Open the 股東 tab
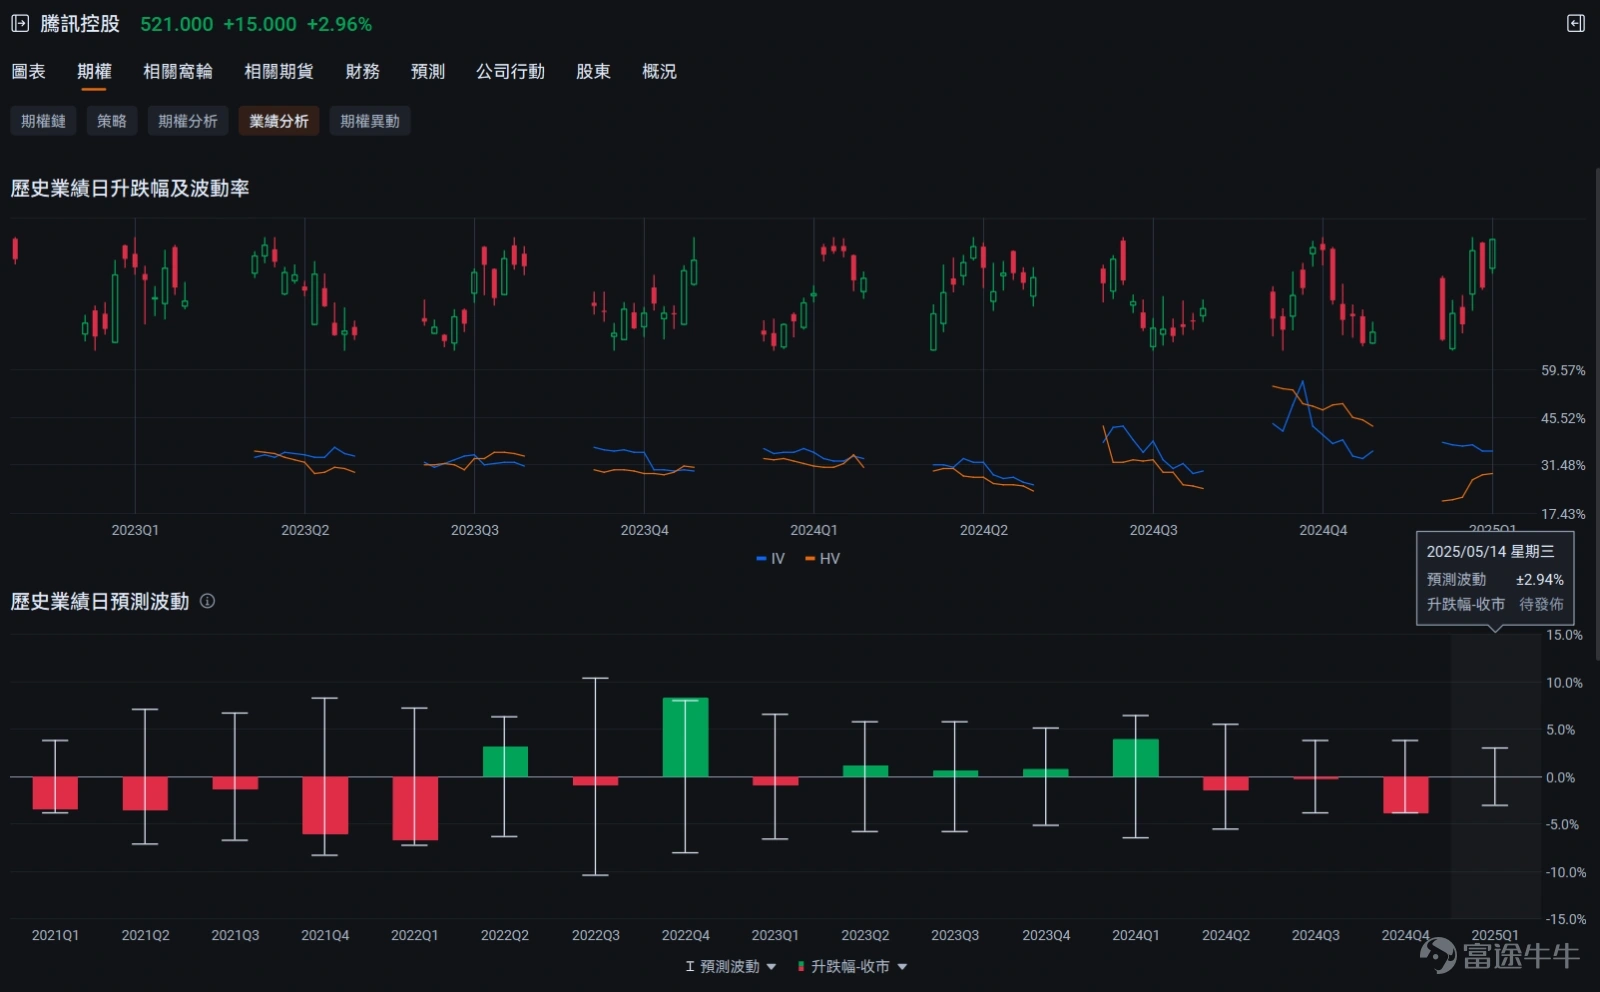1600x992 pixels. tap(593, 71)
